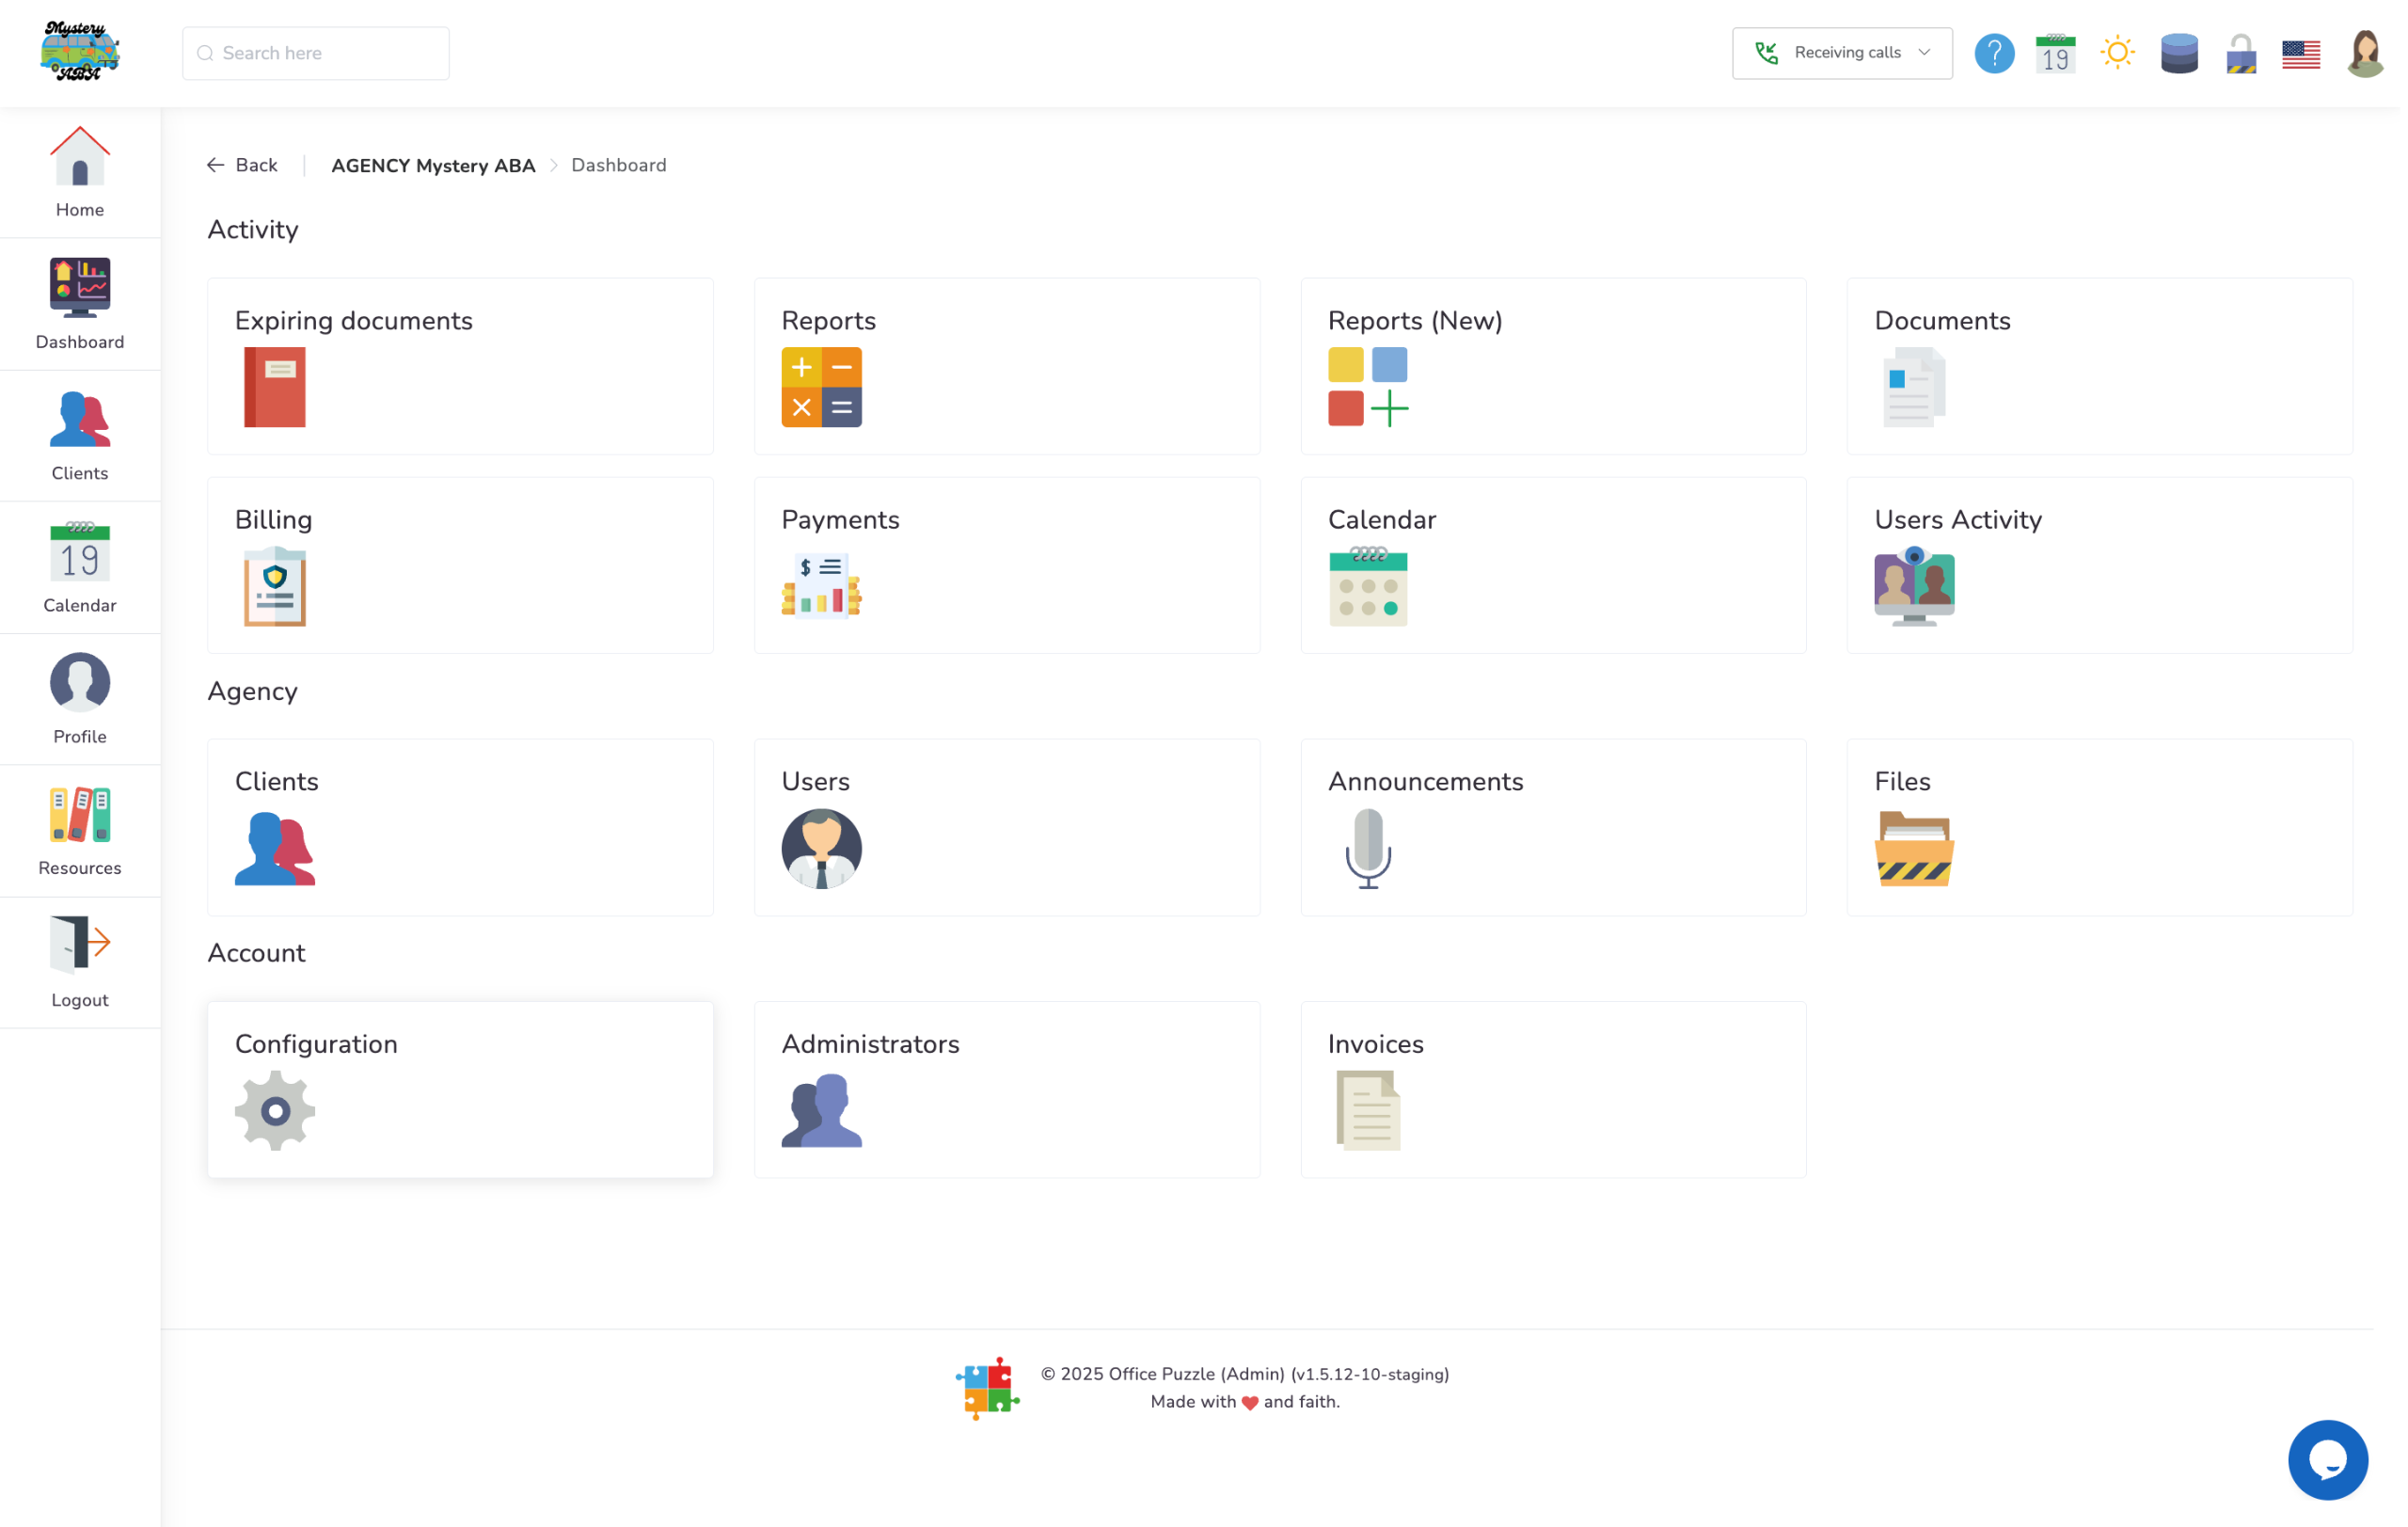Select Resources in the sidebar
The width and height of the screenshot is (2408, 1527).
80,831
